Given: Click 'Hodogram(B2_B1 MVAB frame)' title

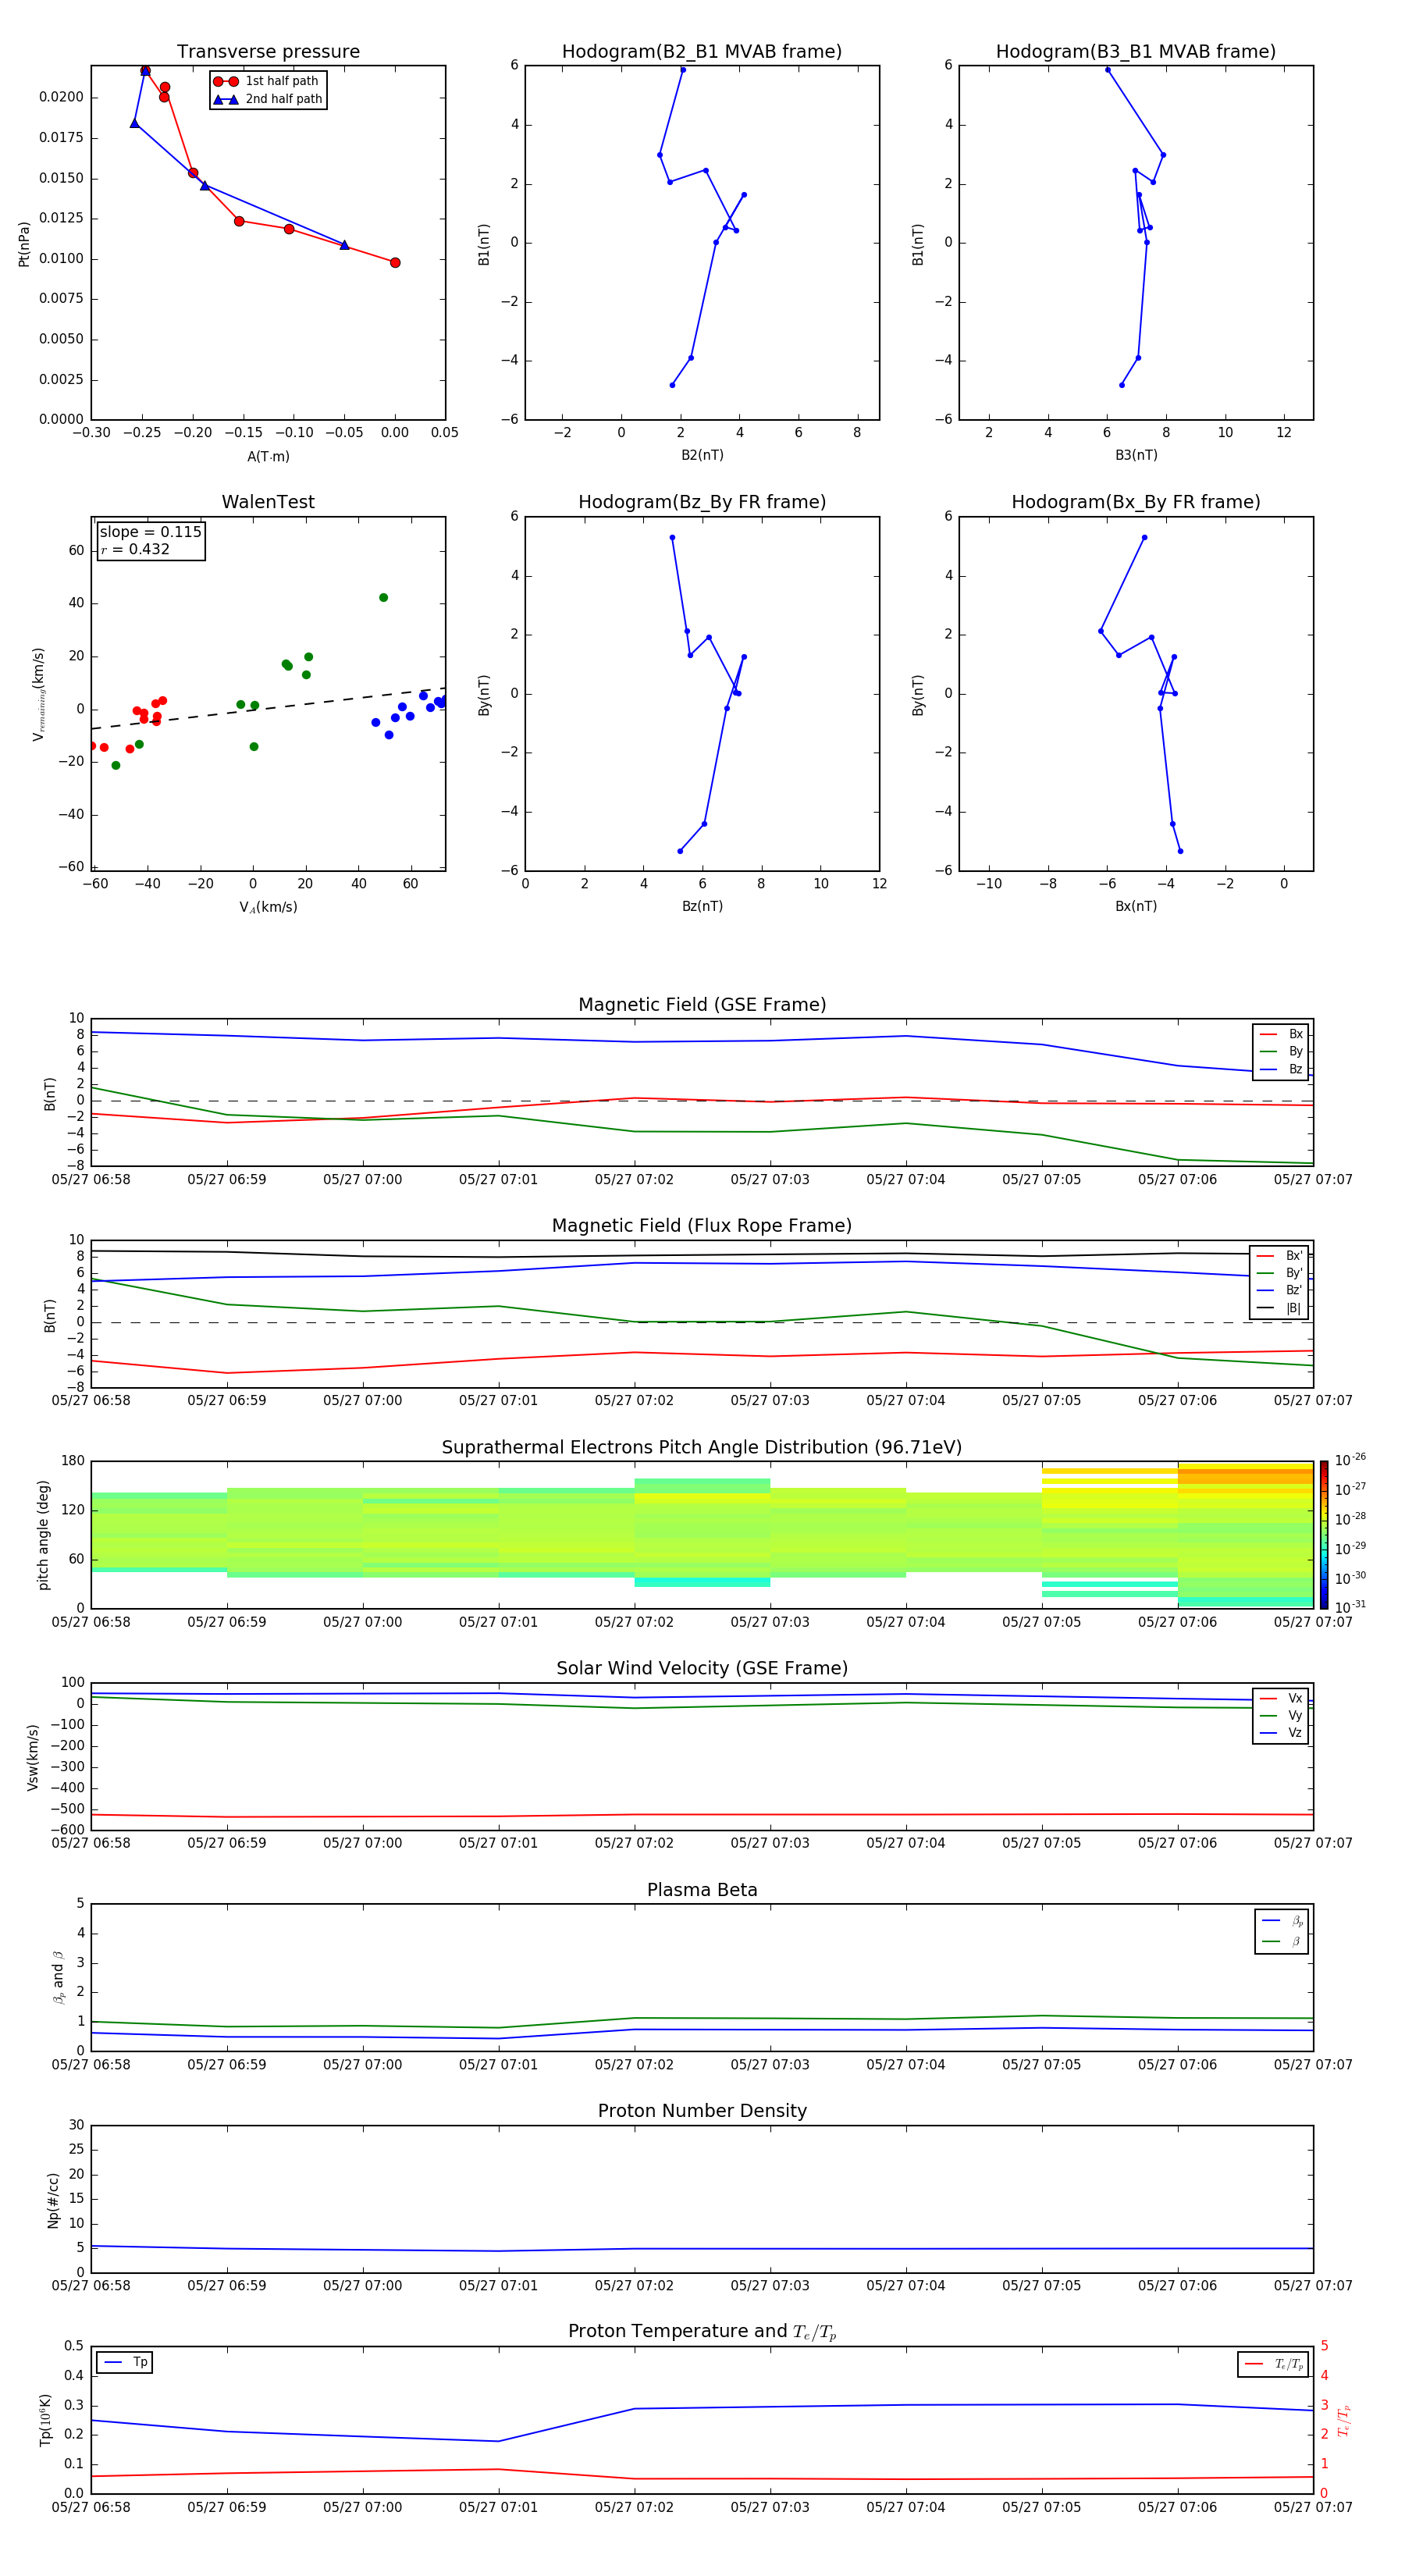Looking at the screenshot, I should point(702,52).
